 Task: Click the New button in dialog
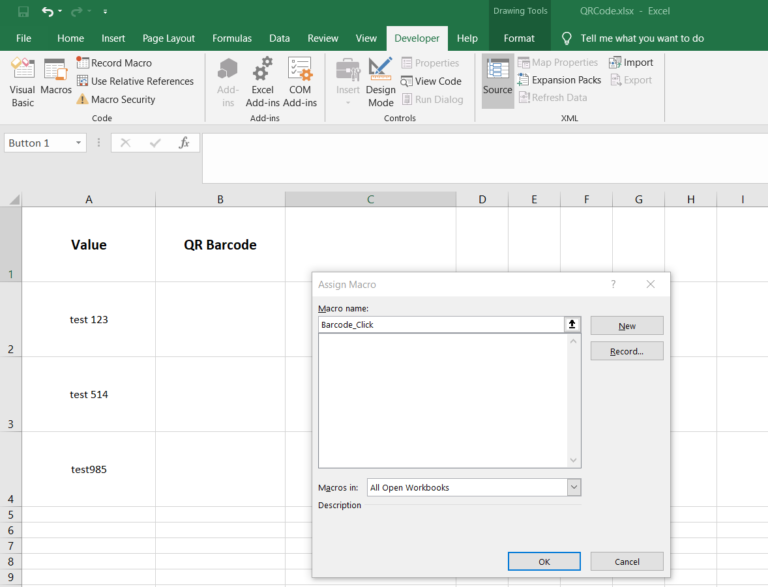(627, 326)
